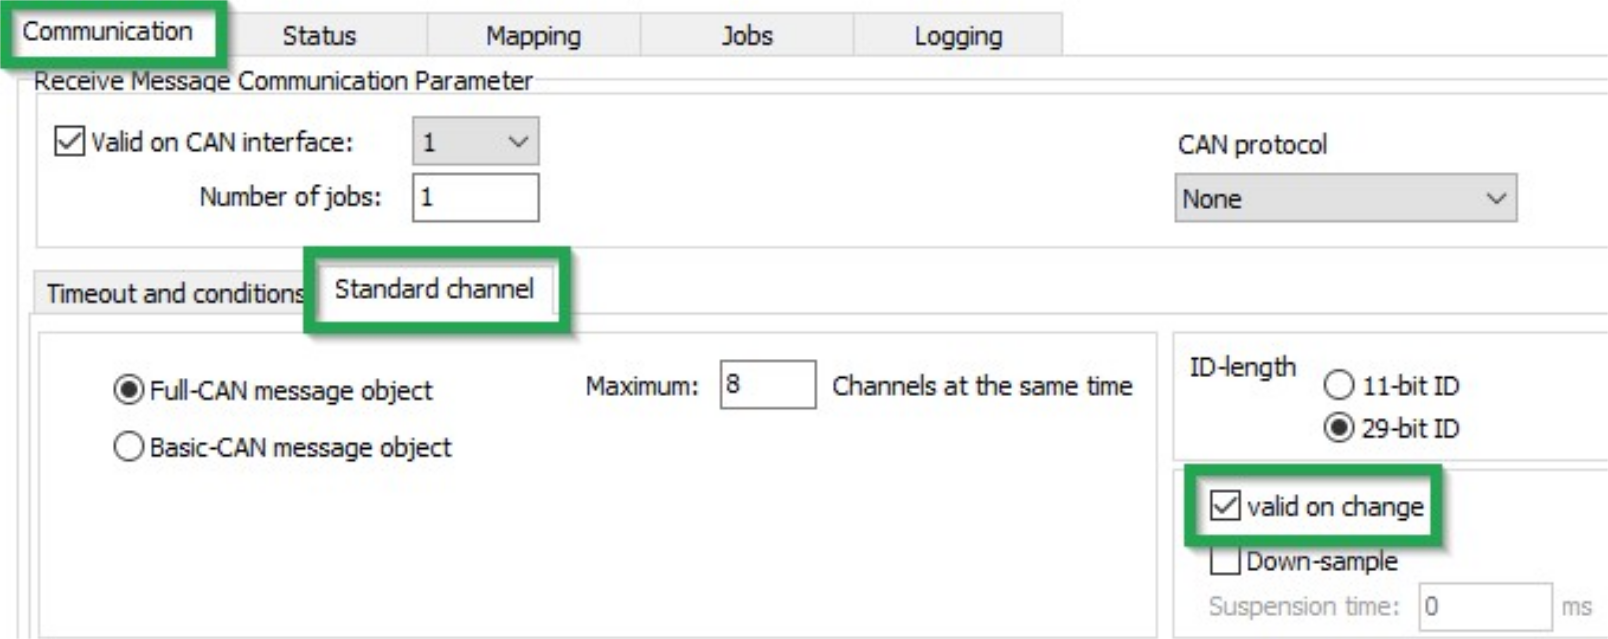
Task: Select Full-CAN message object option
Action: [129, 389]
